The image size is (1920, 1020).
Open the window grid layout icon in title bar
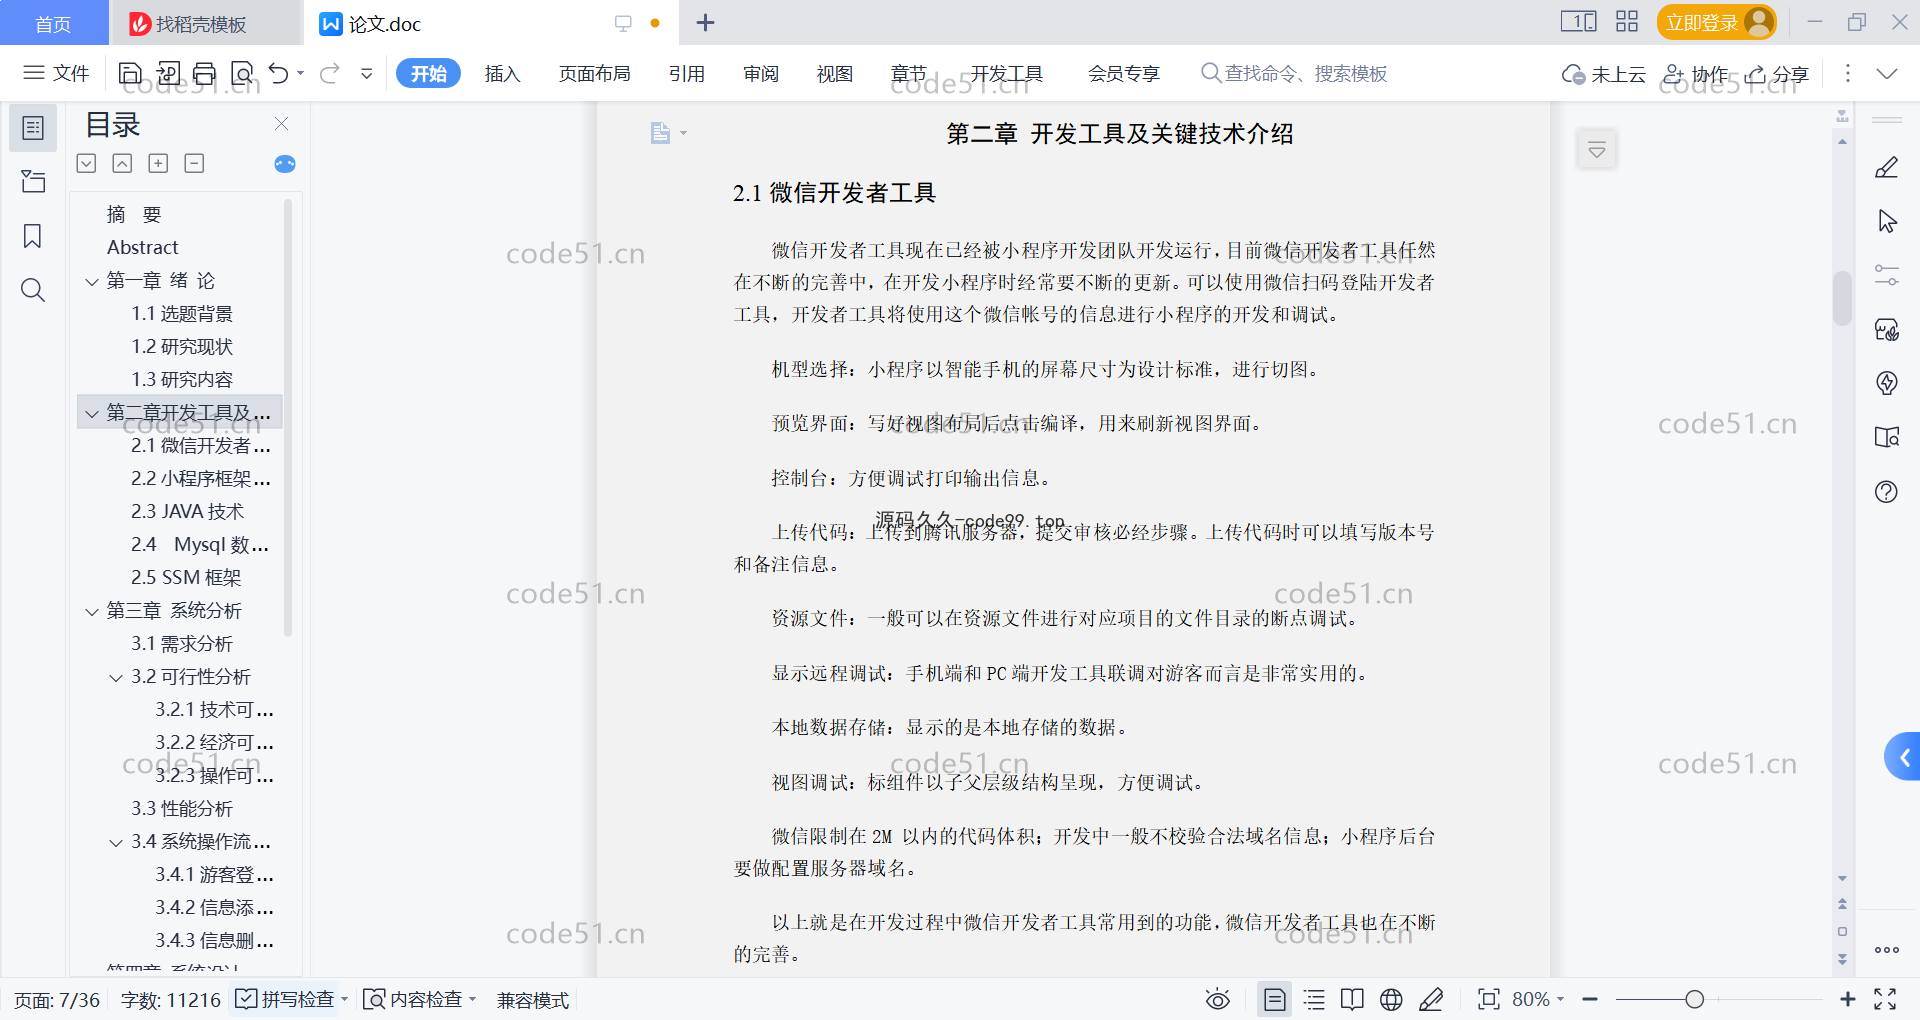coord(1627,22)
